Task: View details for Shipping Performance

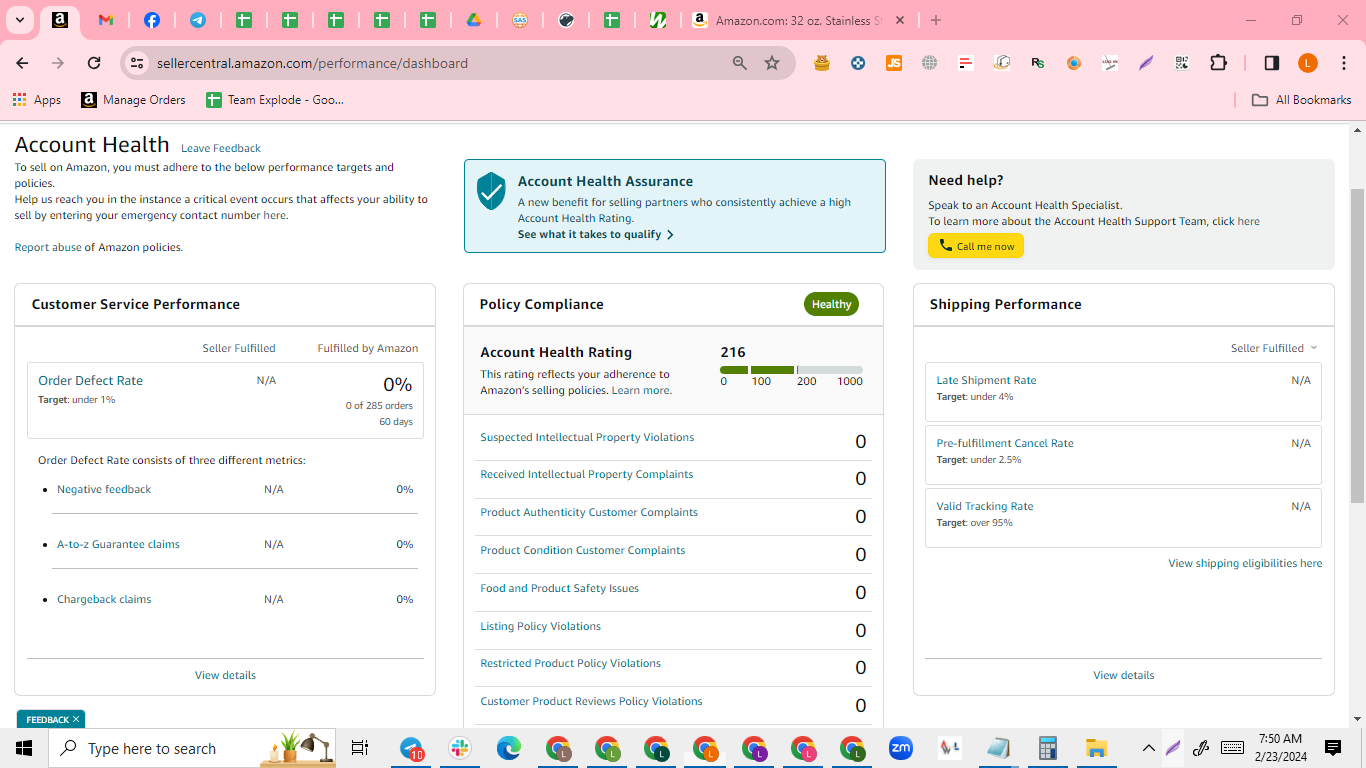Action: click(x=1124, y=675)
